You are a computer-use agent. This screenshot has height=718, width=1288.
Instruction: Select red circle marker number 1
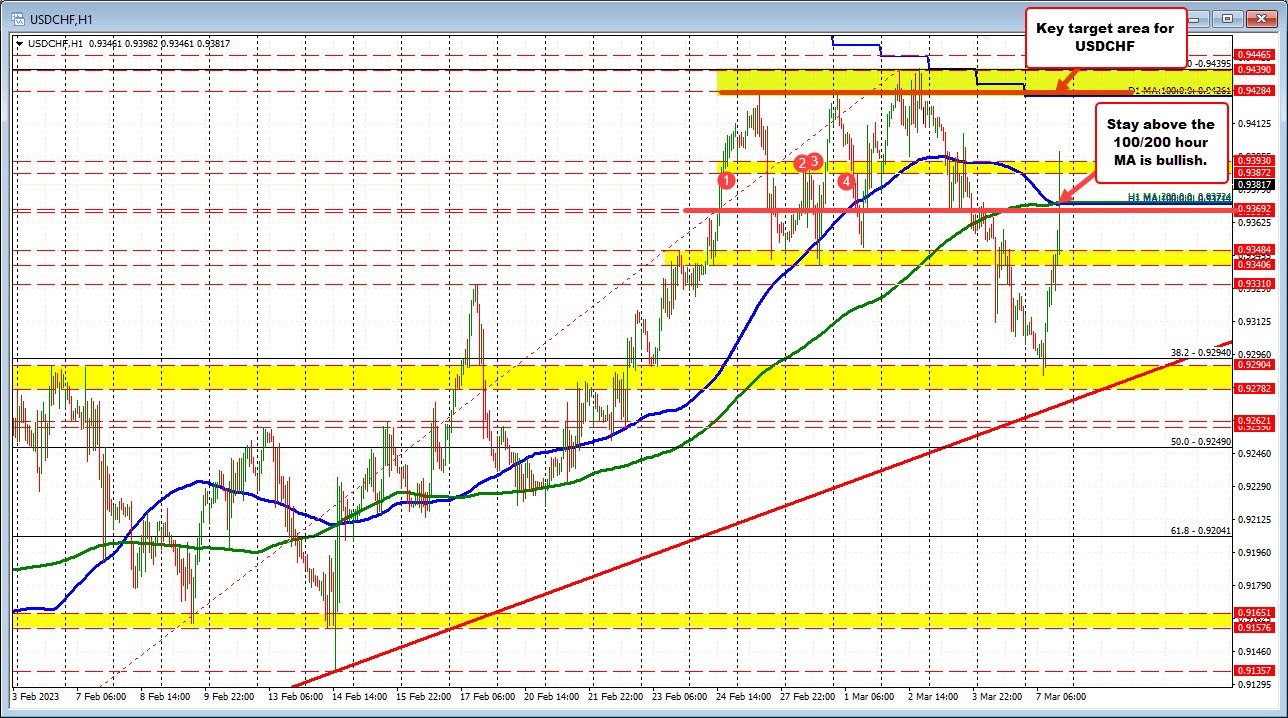(x=727, y=180)
